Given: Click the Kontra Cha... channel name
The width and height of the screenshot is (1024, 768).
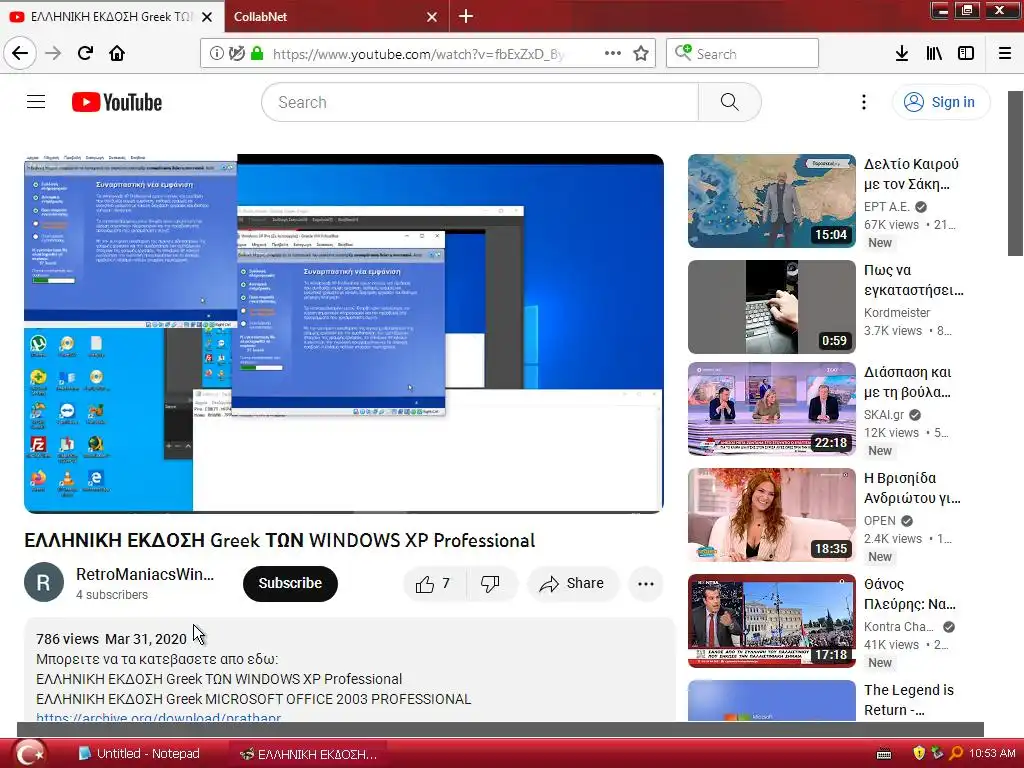Looking at the screenshot, I should [x=899, y=626].
